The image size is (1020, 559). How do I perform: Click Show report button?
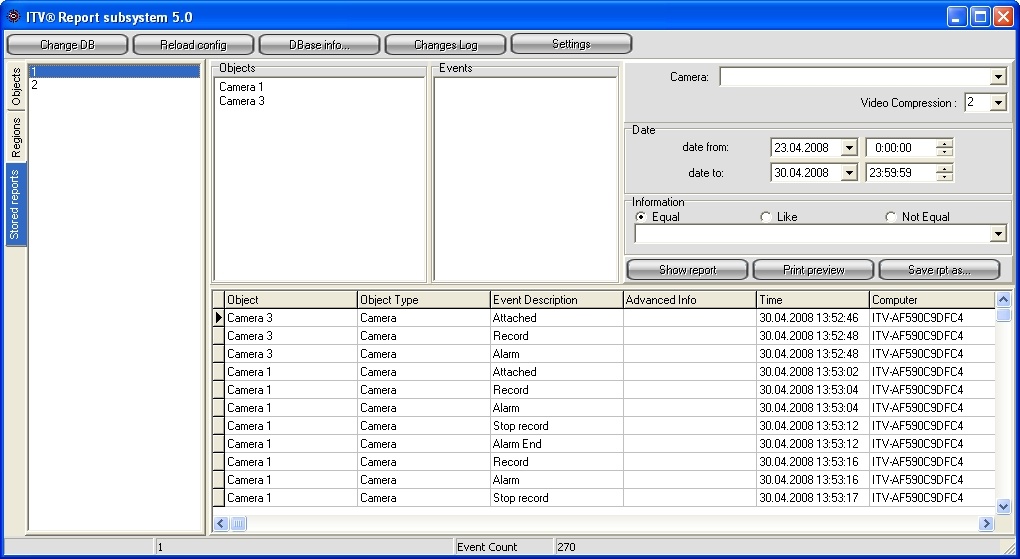pyautogui.click(x=687, y=270)
